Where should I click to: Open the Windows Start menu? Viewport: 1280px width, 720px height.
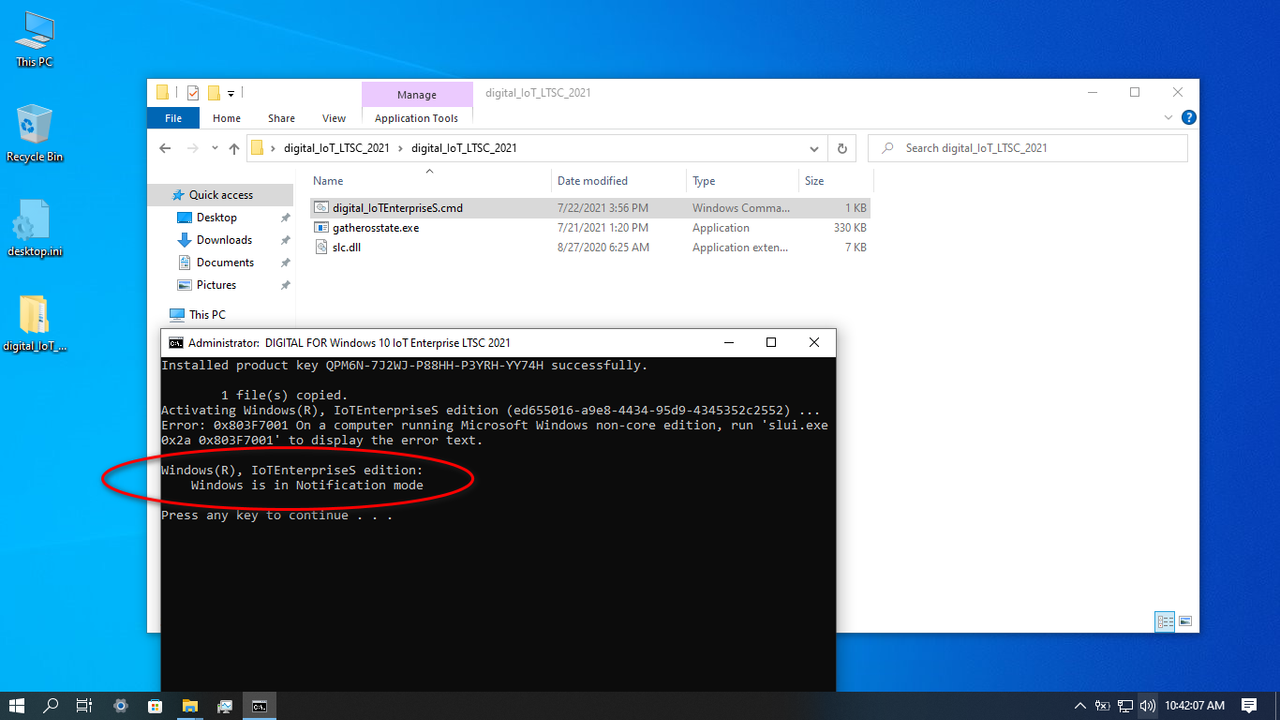(x=17, y=705)
